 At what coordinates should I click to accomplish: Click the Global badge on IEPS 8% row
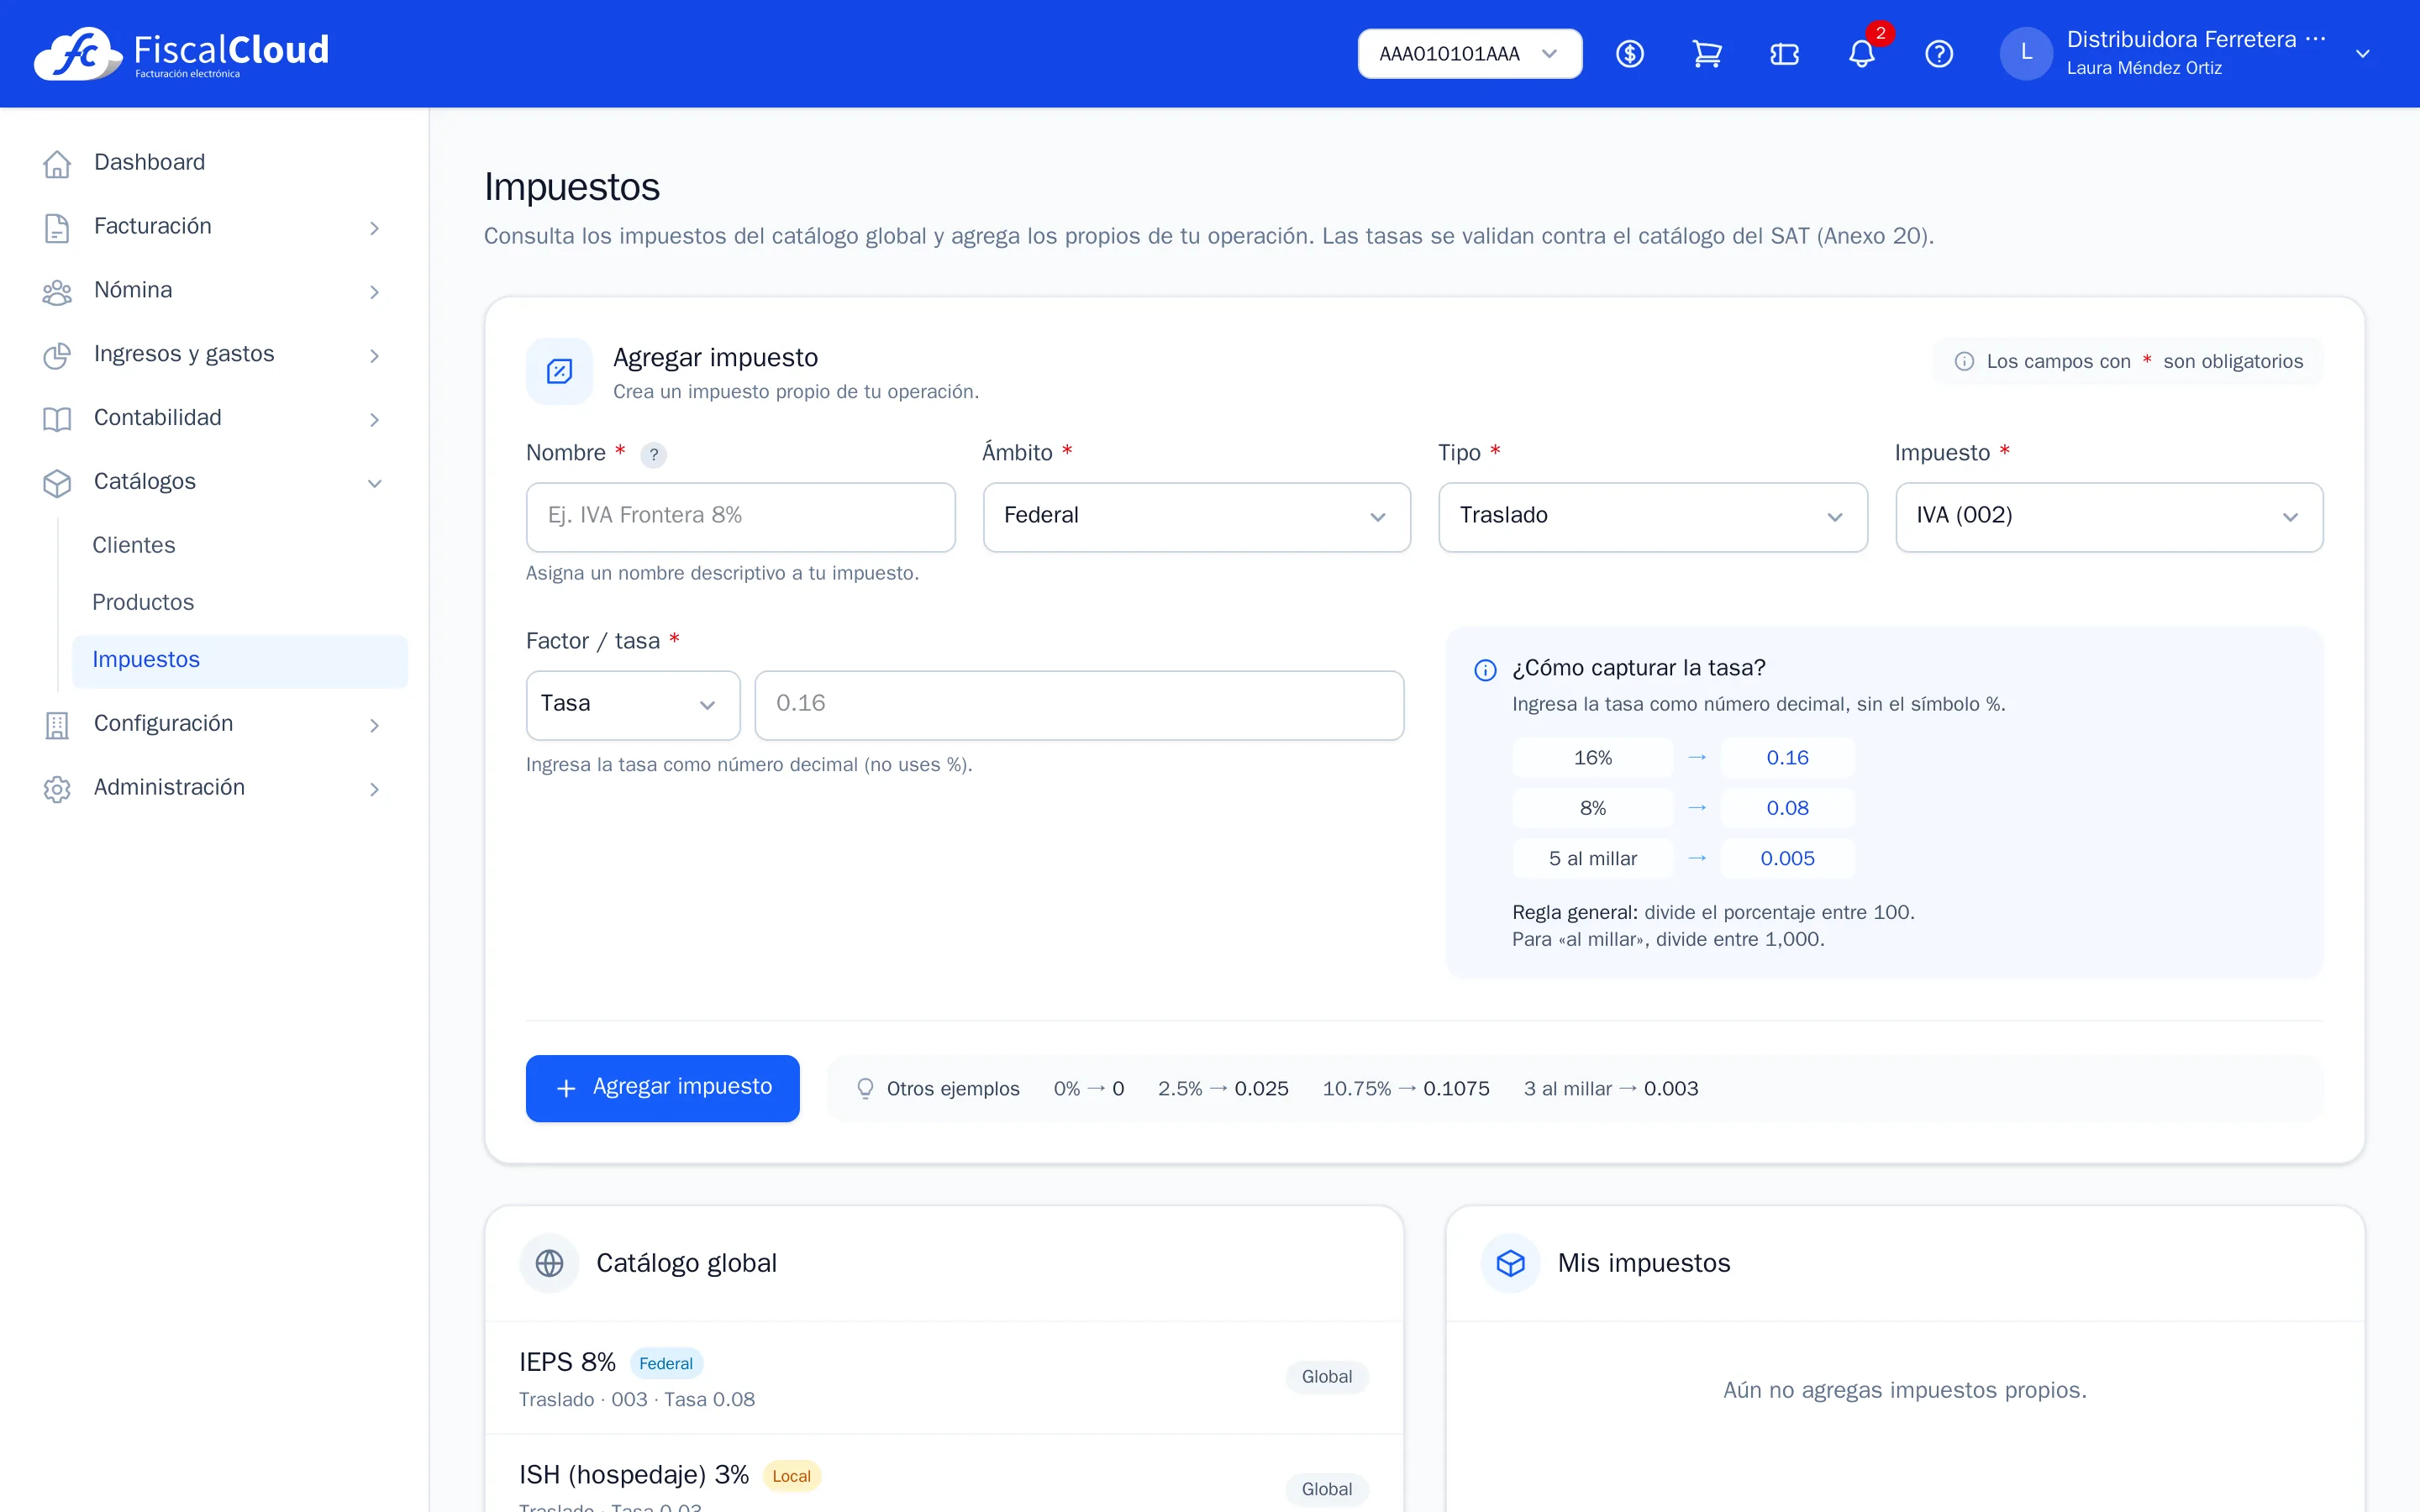1327,1377
